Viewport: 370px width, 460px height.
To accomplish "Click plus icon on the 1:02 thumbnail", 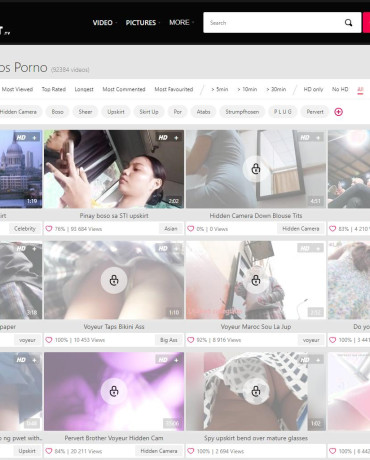I will pos(318,360).
